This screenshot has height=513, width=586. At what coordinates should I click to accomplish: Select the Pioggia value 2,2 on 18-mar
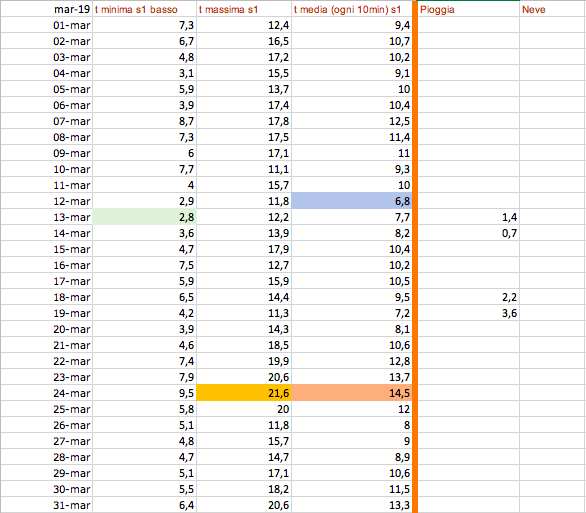(x=468, y=297)
